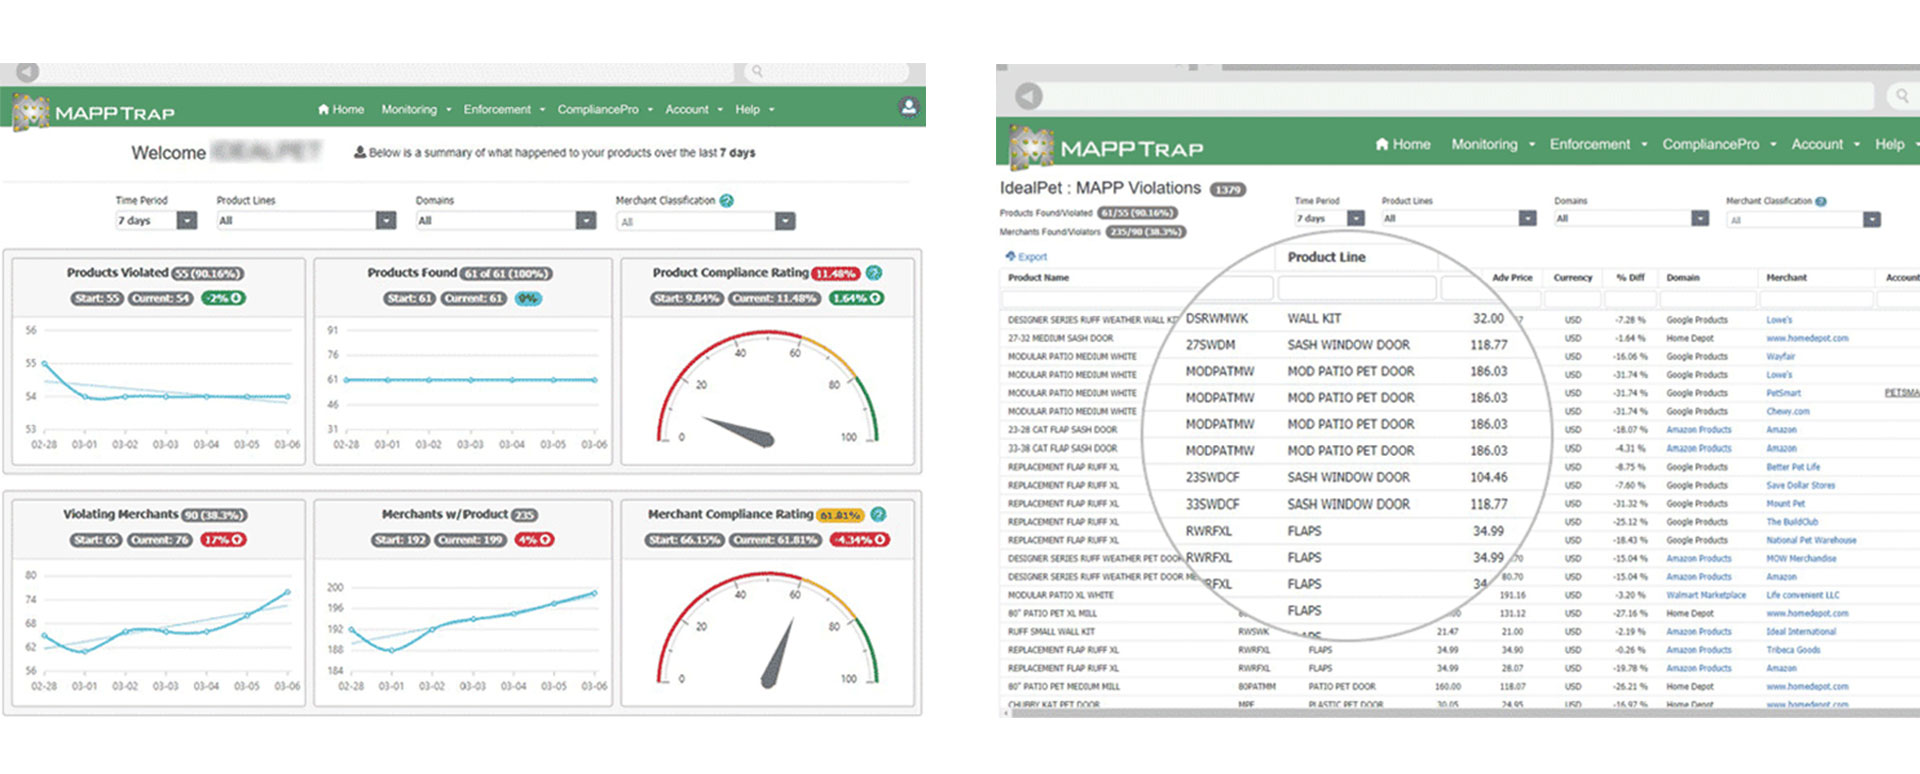Open the Enforcement menu in the dashboard window

[x=504, y=109]
